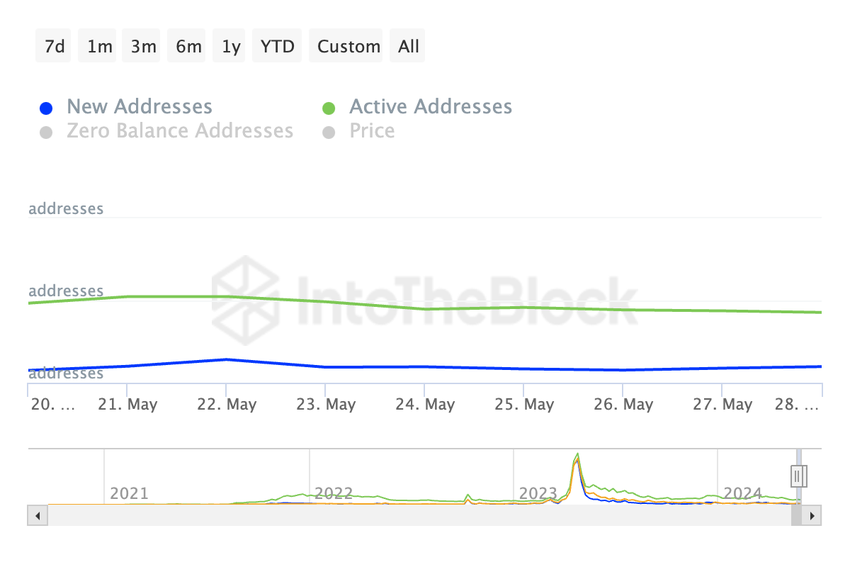The image size is (850, 567).
Task: Click the 22. May point on blue line
Action: click(227, 359)
